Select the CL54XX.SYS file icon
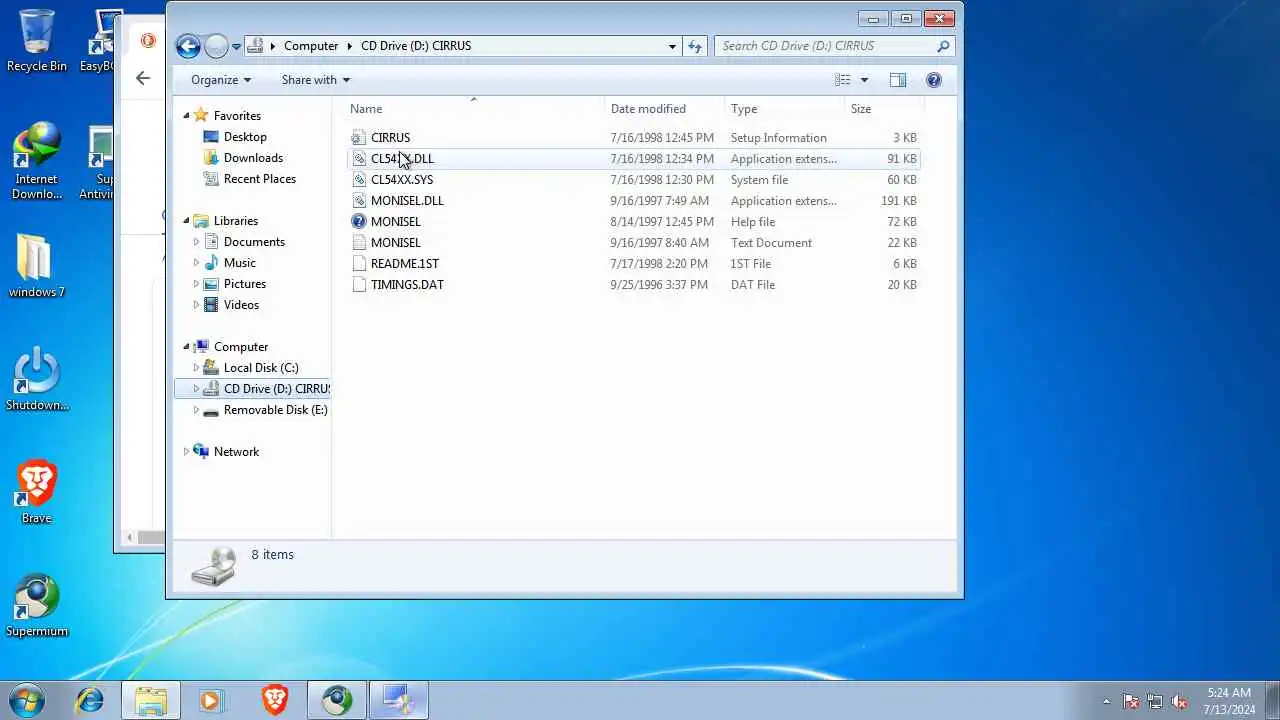The width and height of the screenshot is (1280, 720). pos(359,180)
